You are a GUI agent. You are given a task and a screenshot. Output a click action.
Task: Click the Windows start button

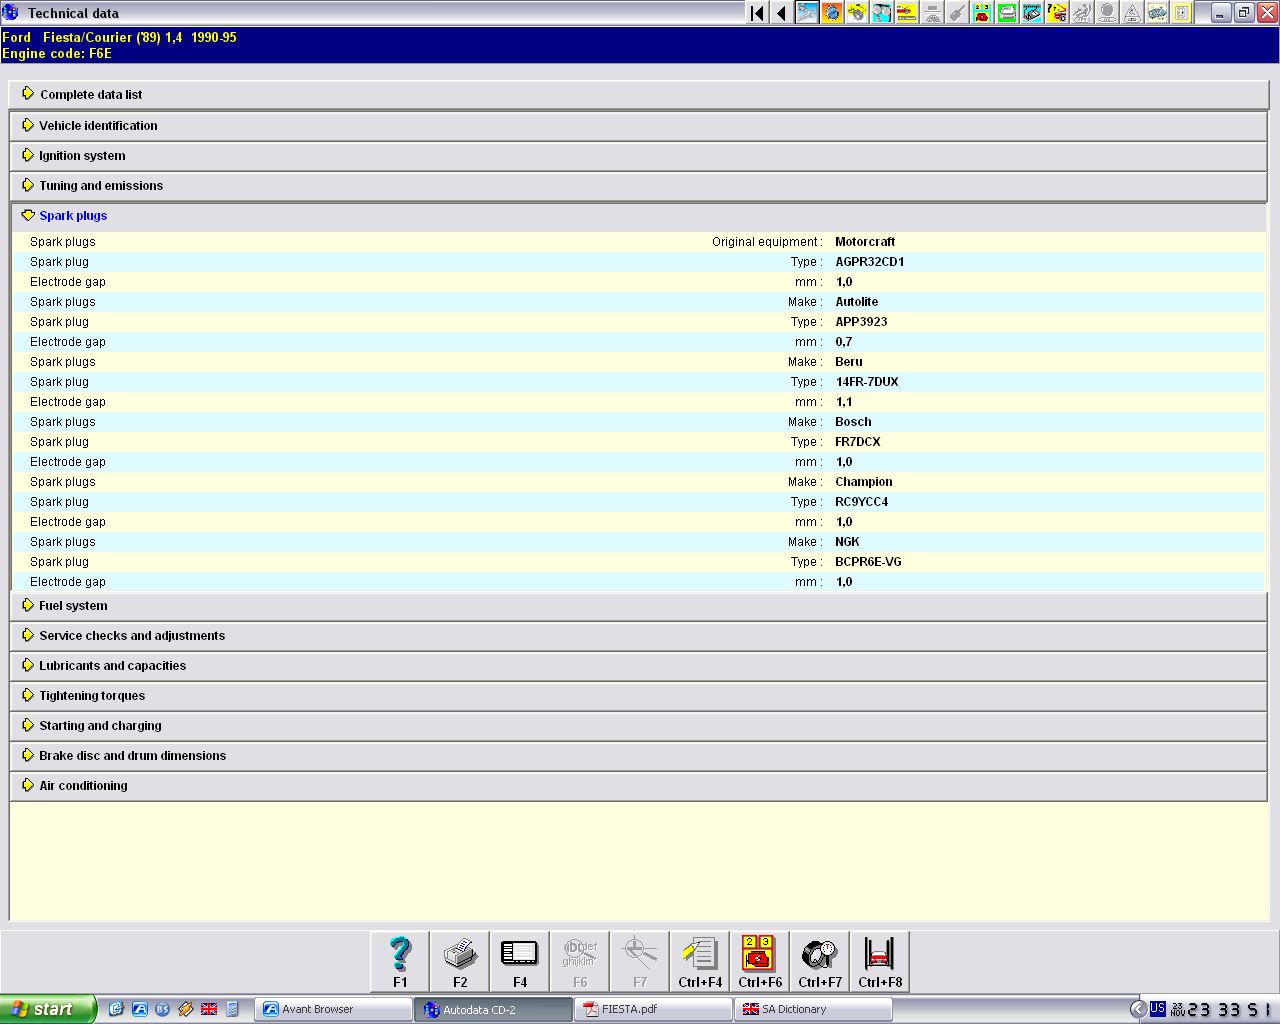47,1009
